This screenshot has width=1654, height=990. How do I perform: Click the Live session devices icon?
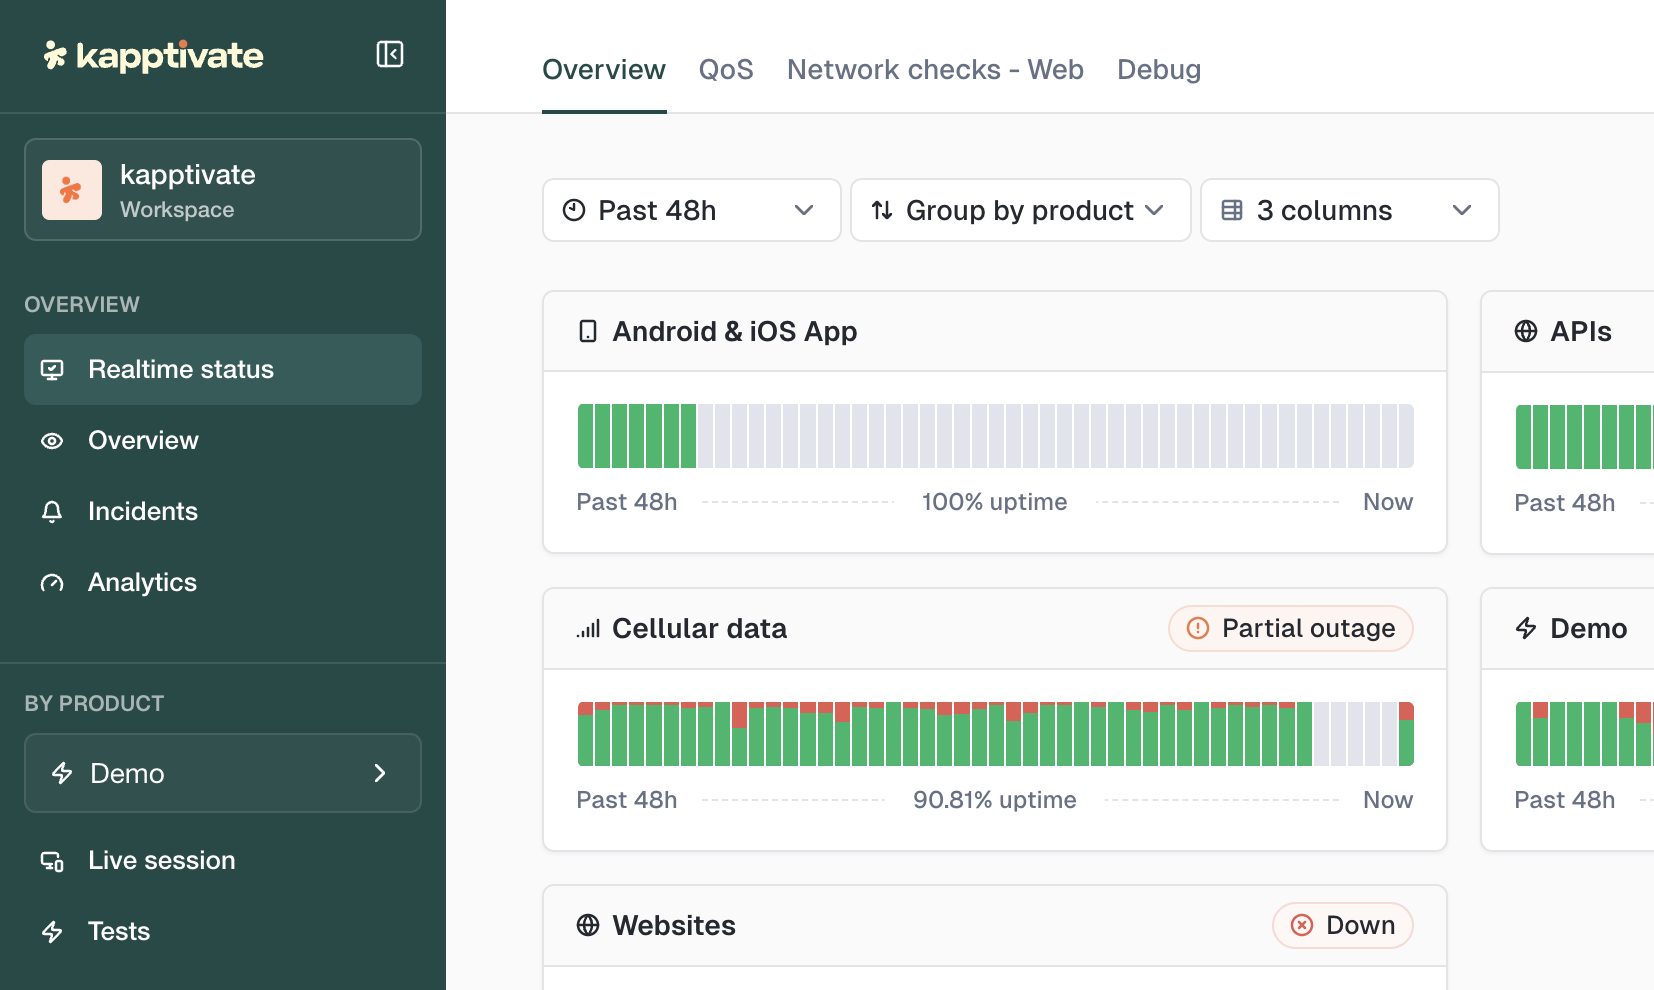click(52, 861)
